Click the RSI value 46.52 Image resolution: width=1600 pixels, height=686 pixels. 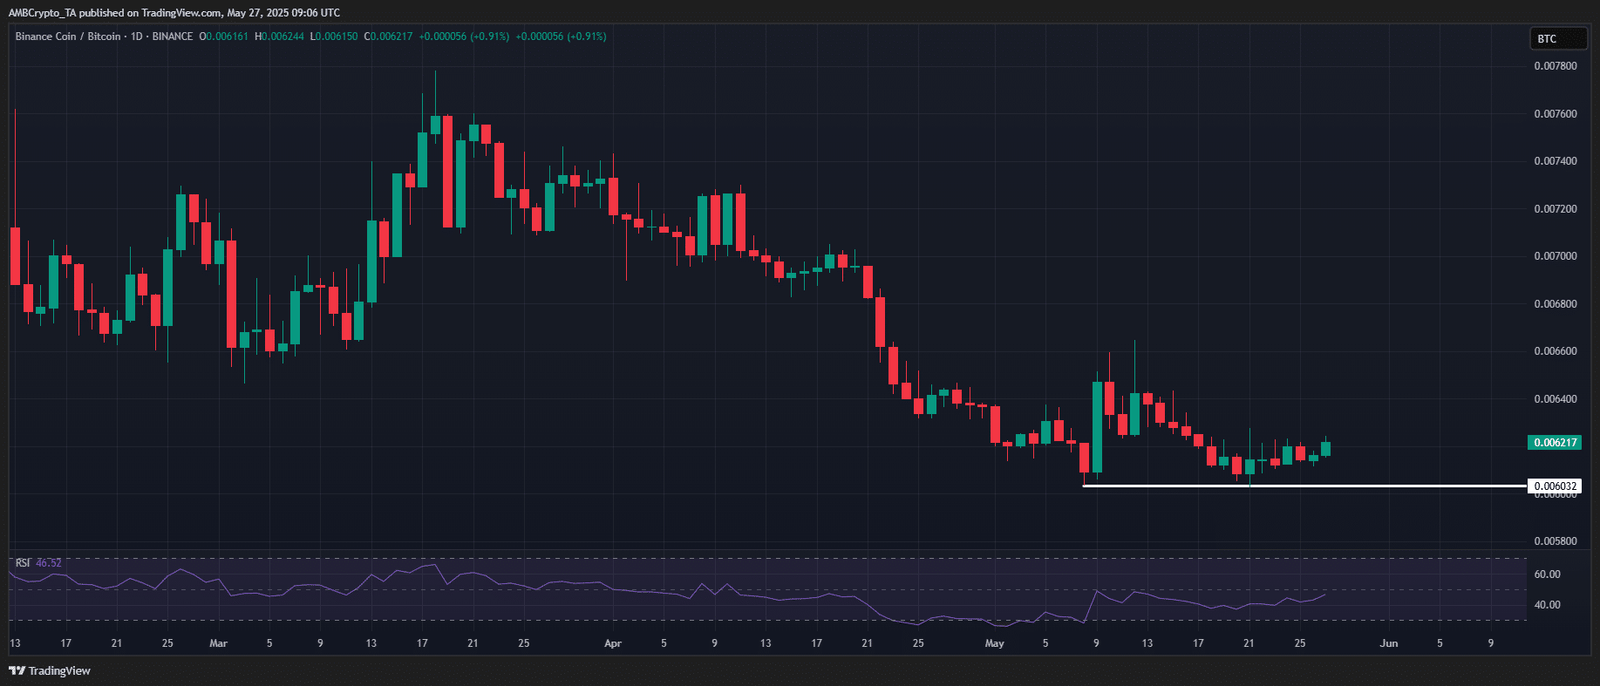[x=49, y=563]
